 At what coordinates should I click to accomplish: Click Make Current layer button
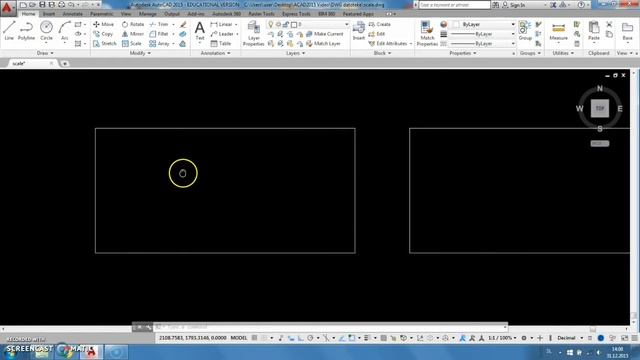click(x=325, y=34)
